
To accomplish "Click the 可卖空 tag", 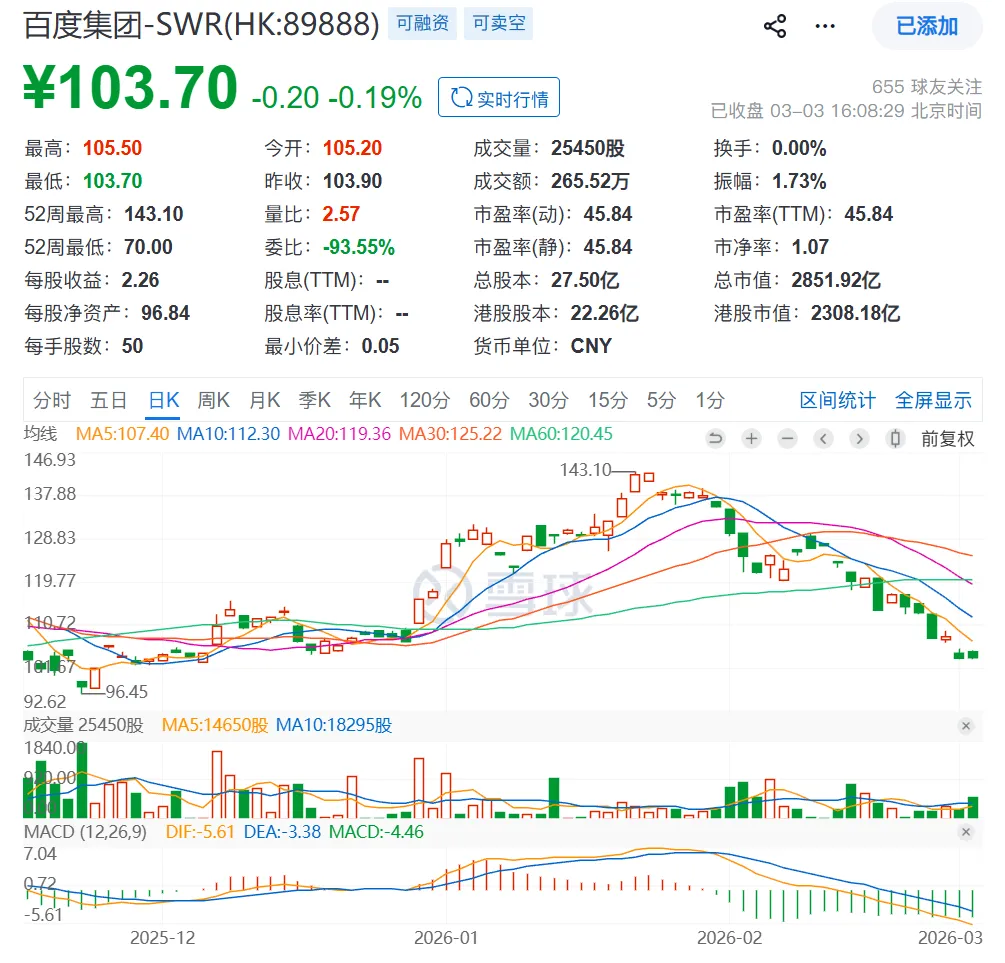I will pos(499,24).
